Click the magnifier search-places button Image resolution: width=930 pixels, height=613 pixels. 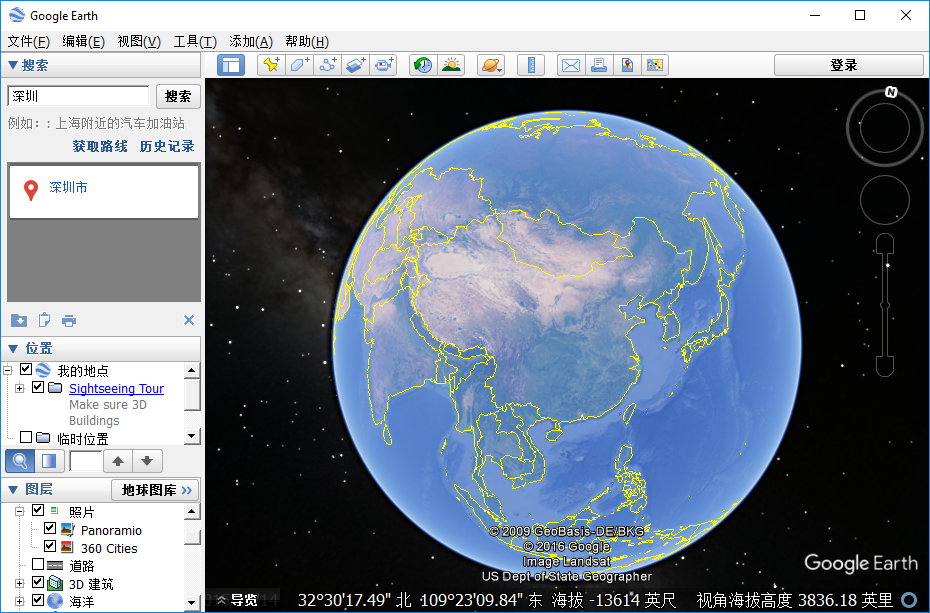click(x=20, y=461)
